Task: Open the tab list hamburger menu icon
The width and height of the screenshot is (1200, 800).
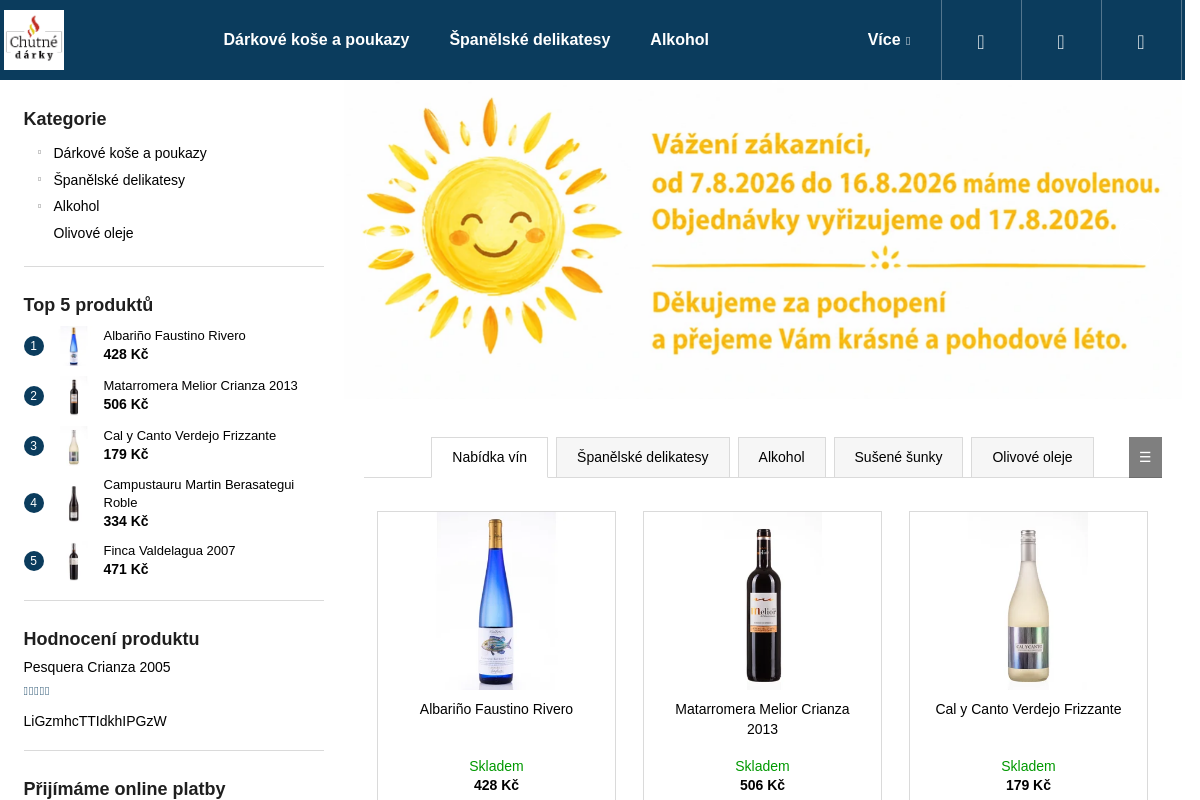Action: pos(1145,457)
